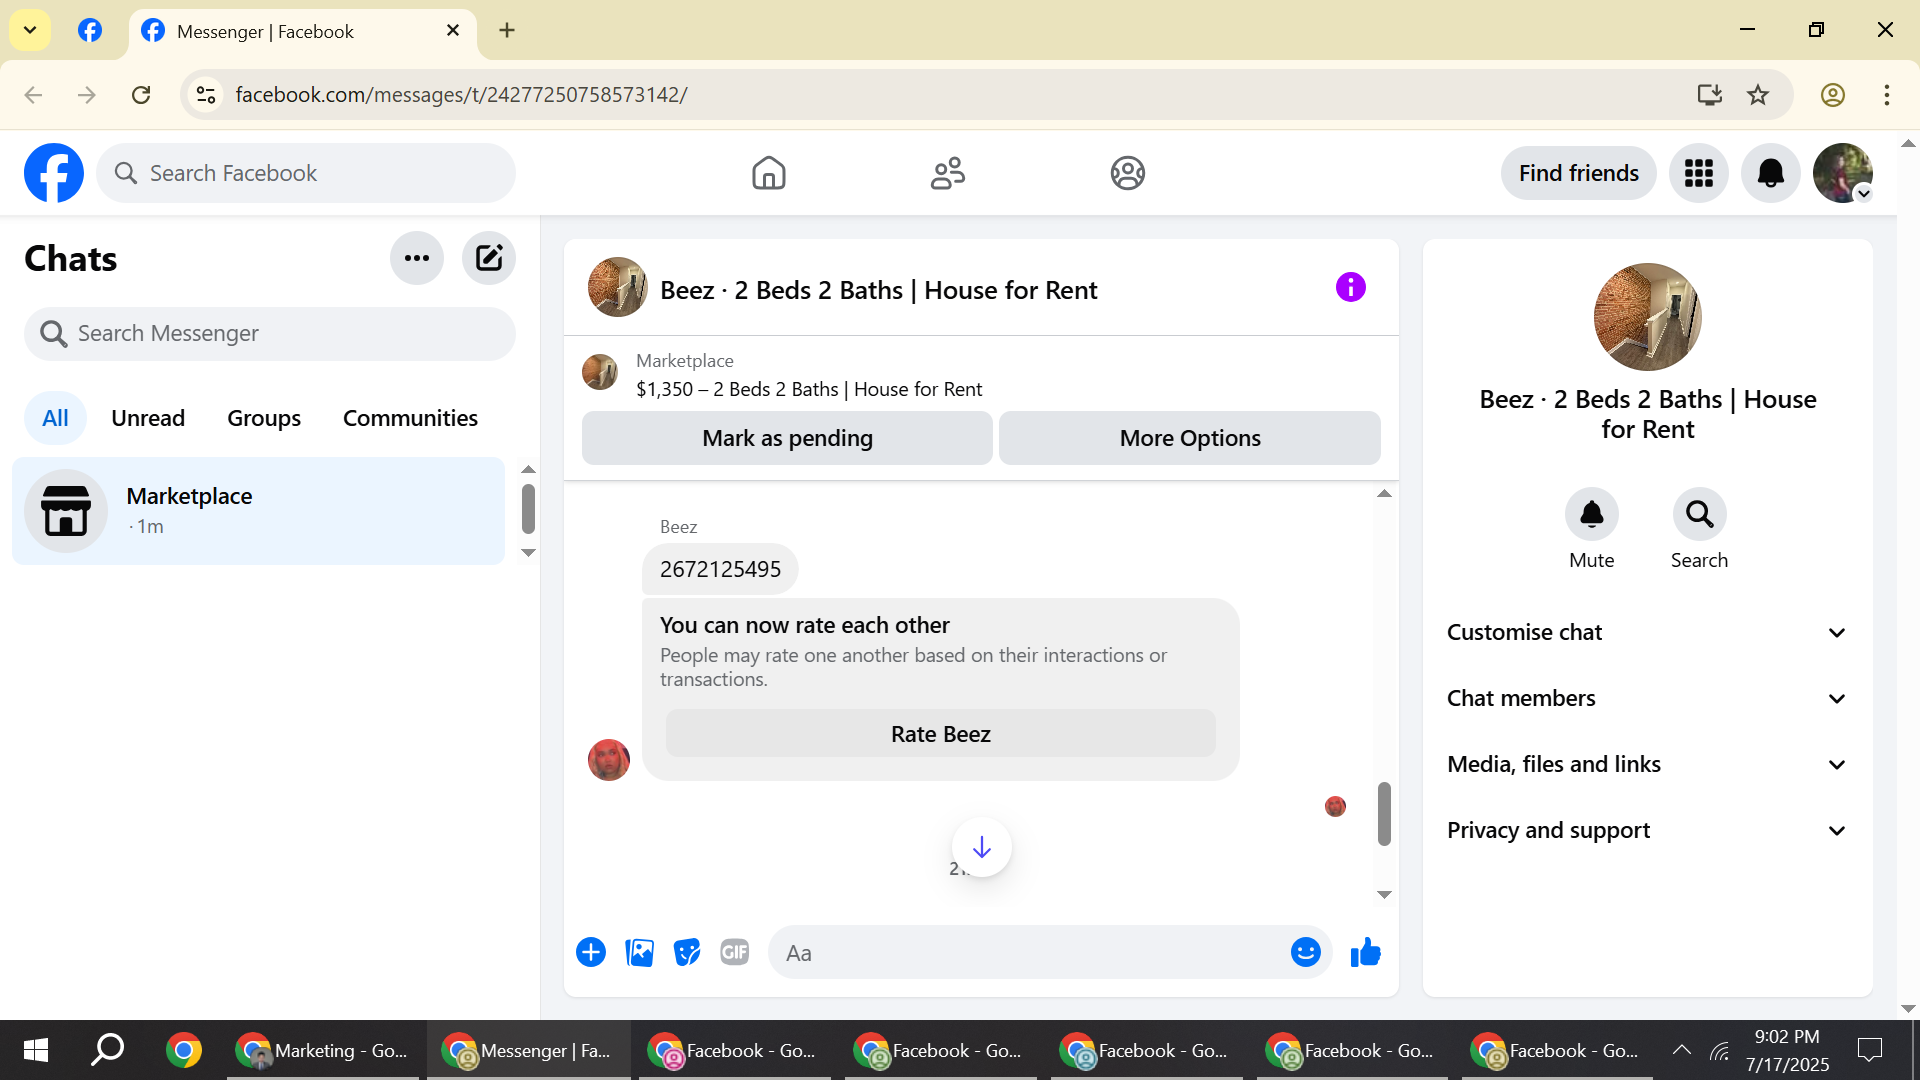Open Chrome three-dot menu
Screen dimensions: 1920x1080
point(1886,95)
